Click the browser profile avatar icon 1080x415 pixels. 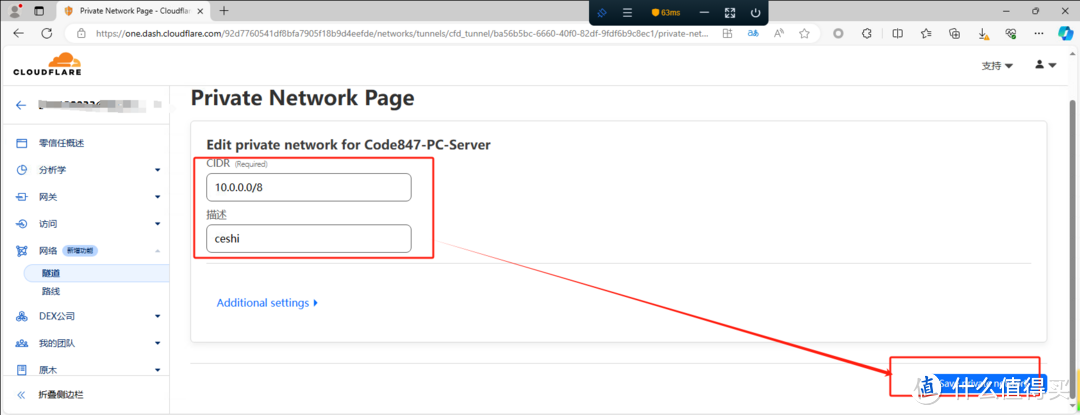tap(15, 11)
